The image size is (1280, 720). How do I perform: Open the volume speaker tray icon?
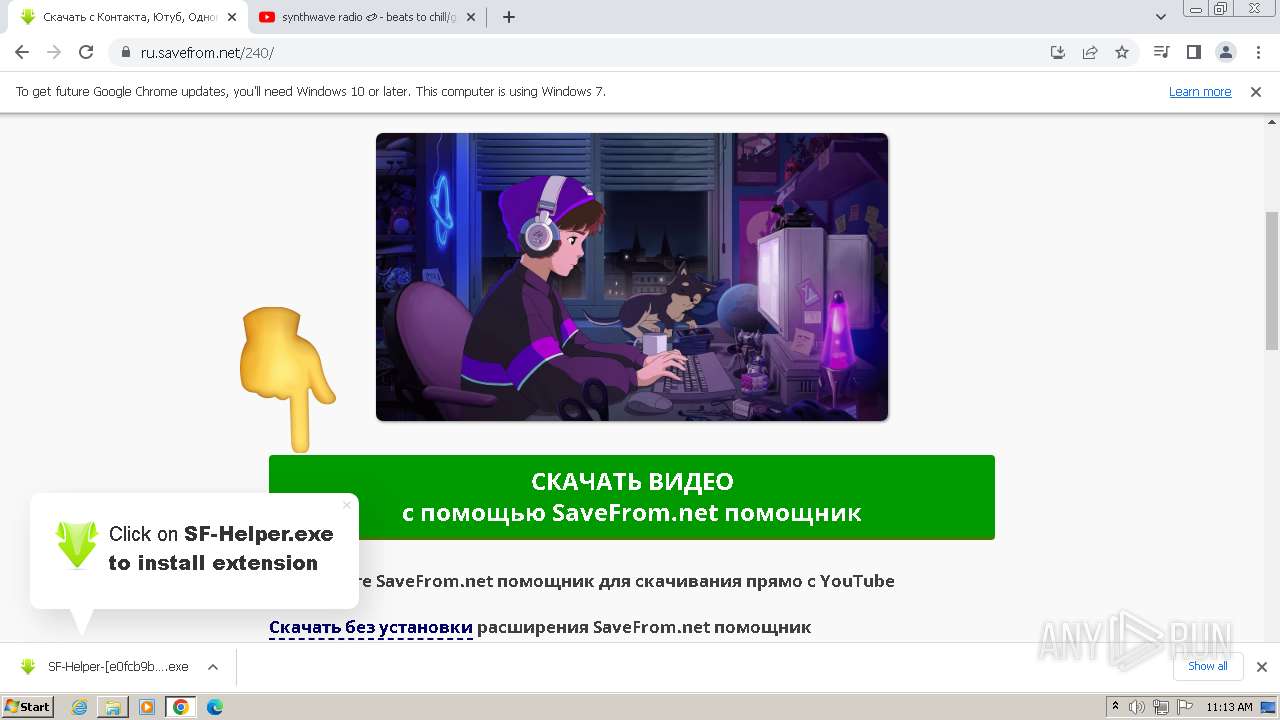(1137, 707)
